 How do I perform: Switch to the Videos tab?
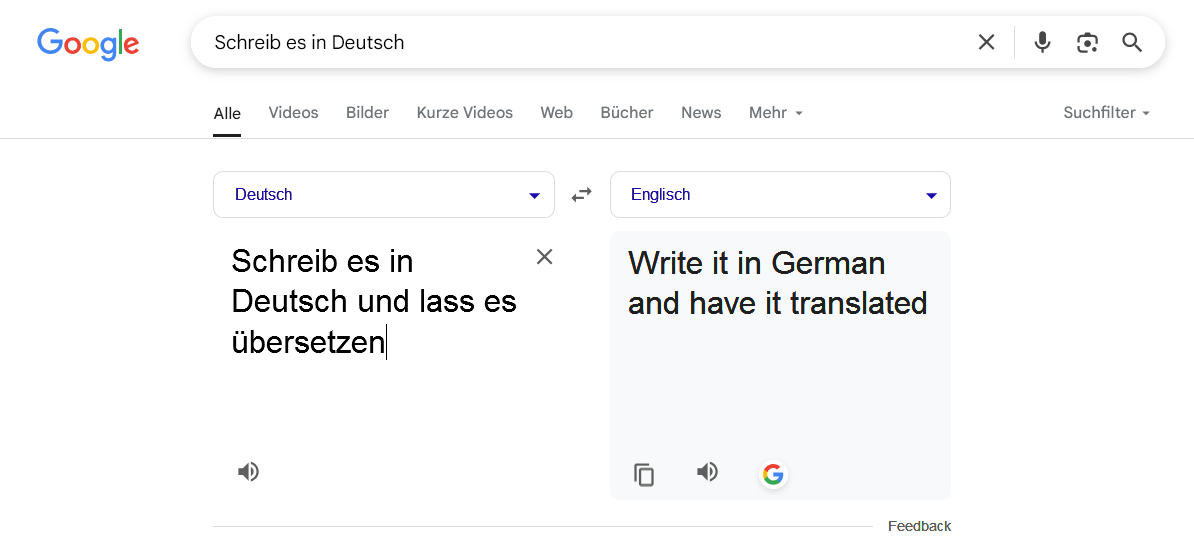[293, 113]
